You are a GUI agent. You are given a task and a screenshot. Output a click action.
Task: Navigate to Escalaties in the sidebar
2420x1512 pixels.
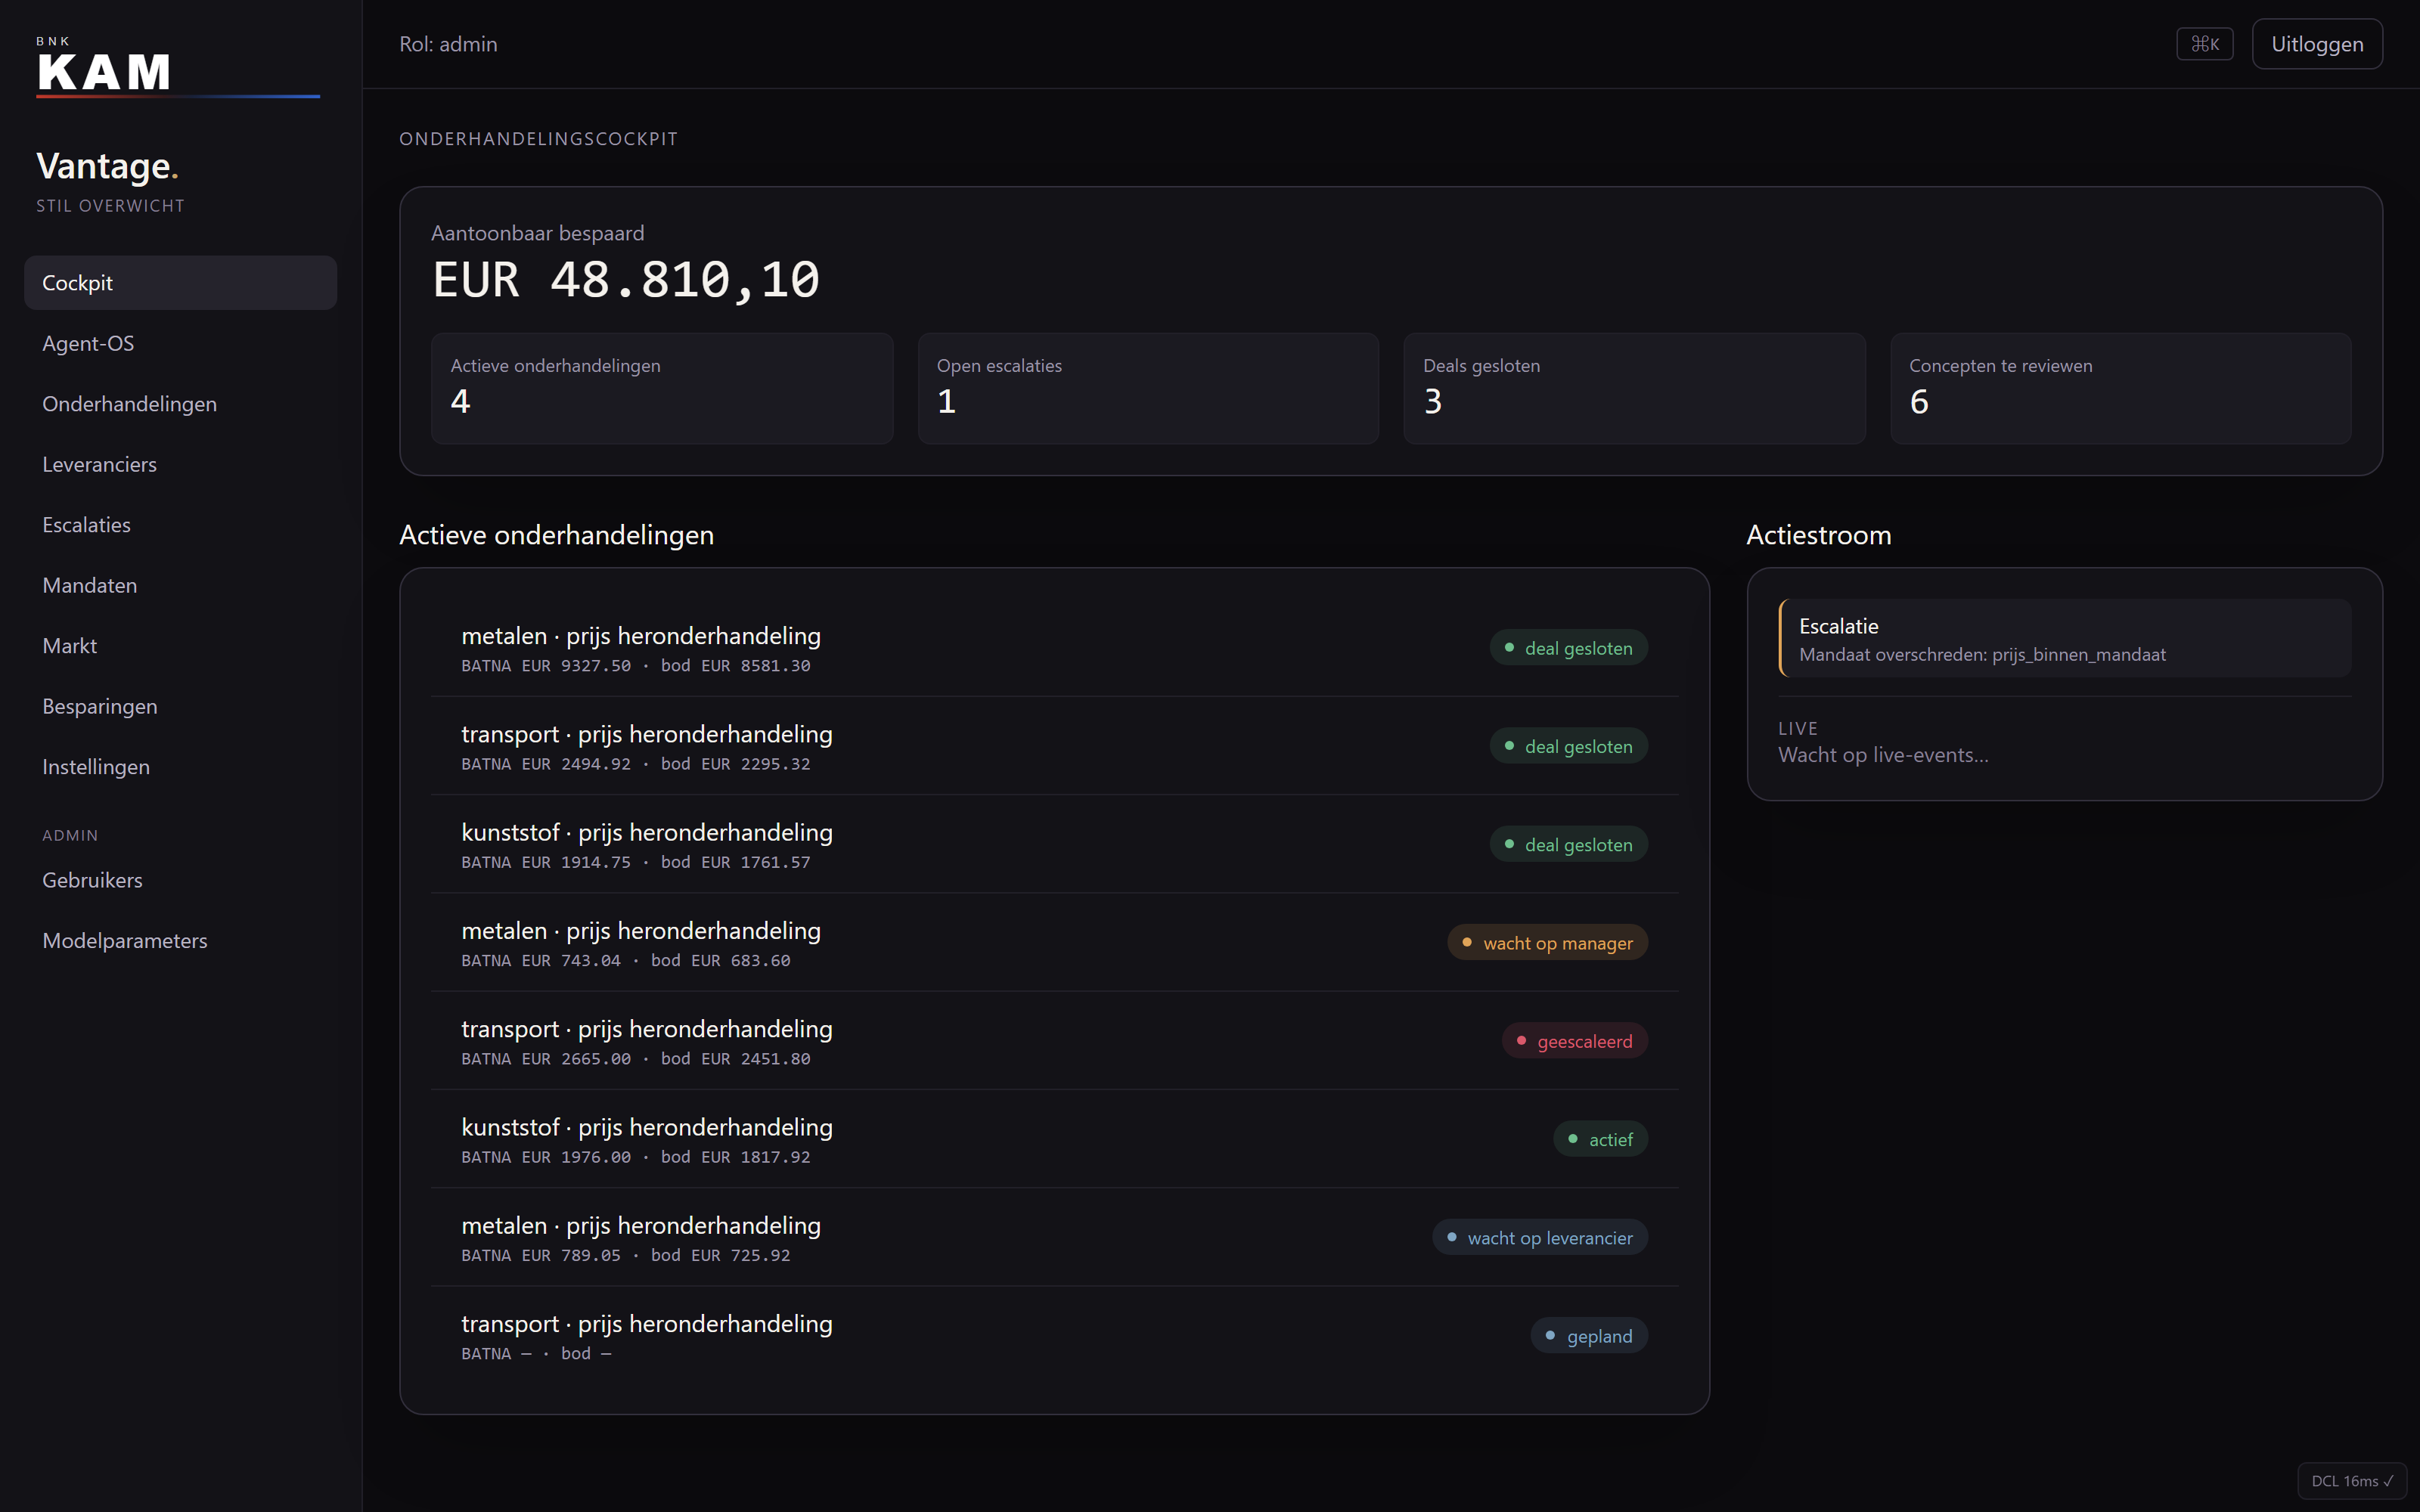(180, 525)
